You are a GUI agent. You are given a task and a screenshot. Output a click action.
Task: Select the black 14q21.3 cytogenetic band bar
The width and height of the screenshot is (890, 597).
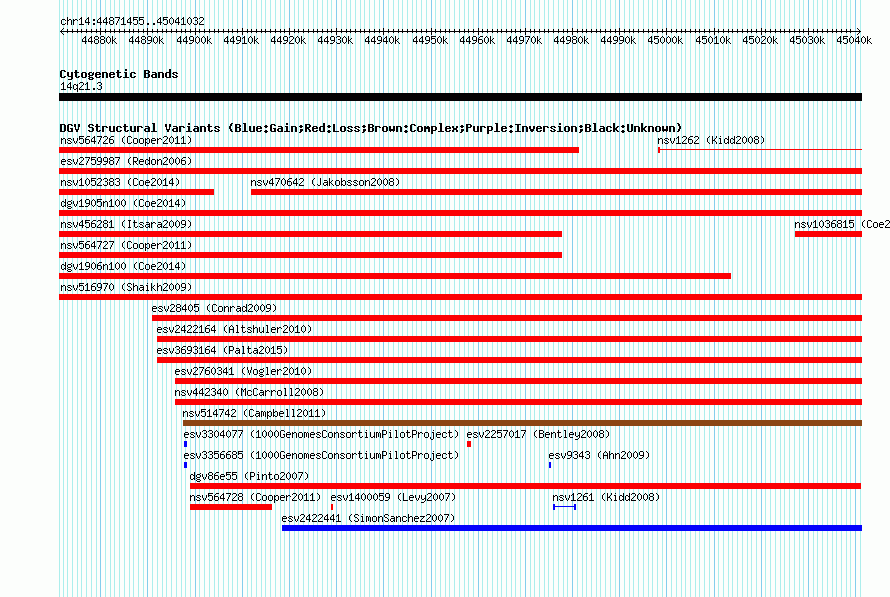(x=460, y=97)
